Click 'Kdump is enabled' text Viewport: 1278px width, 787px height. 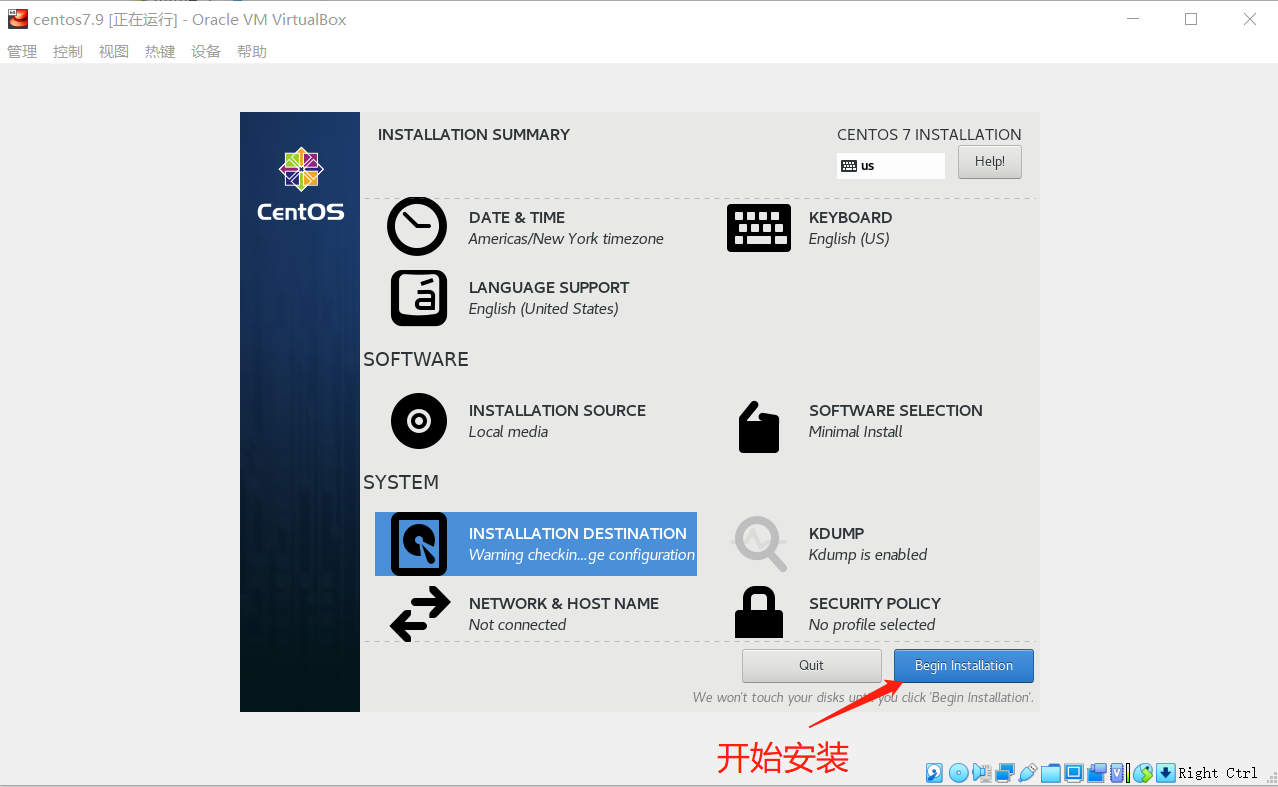pos(868,555)
